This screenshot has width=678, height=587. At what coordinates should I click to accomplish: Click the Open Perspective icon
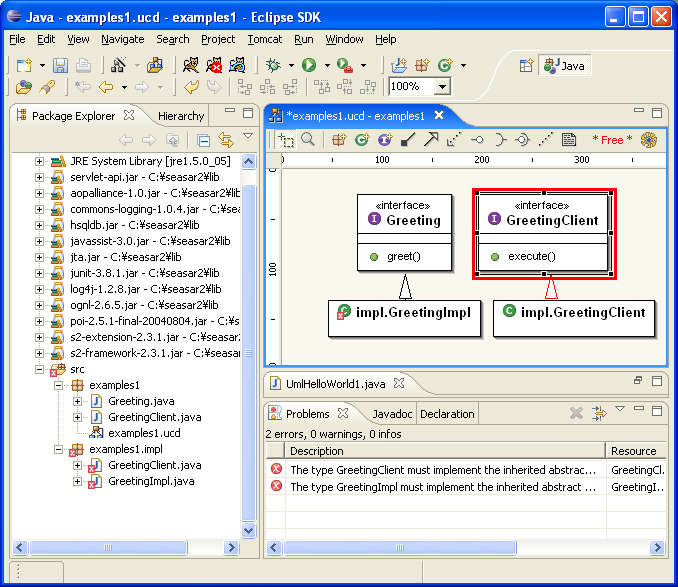coord(526,65)
